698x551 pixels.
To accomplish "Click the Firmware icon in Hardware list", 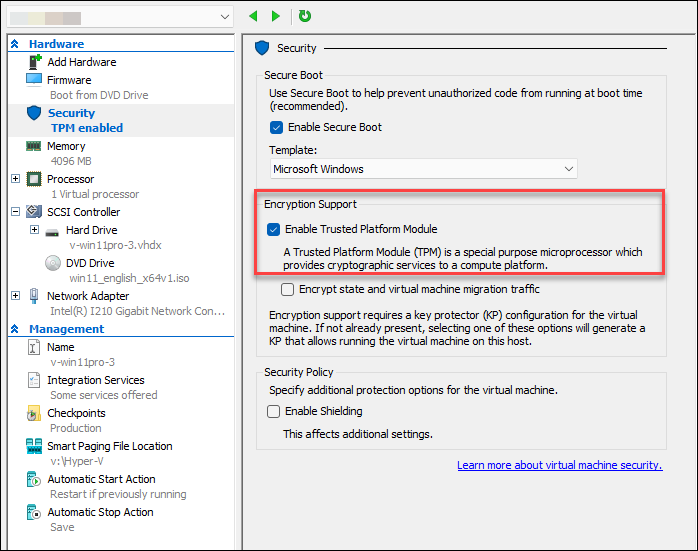I will click(33, 80).
